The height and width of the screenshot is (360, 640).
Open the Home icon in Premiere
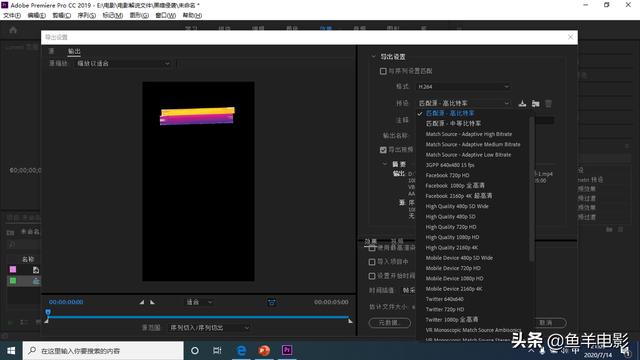pos(13,30)
